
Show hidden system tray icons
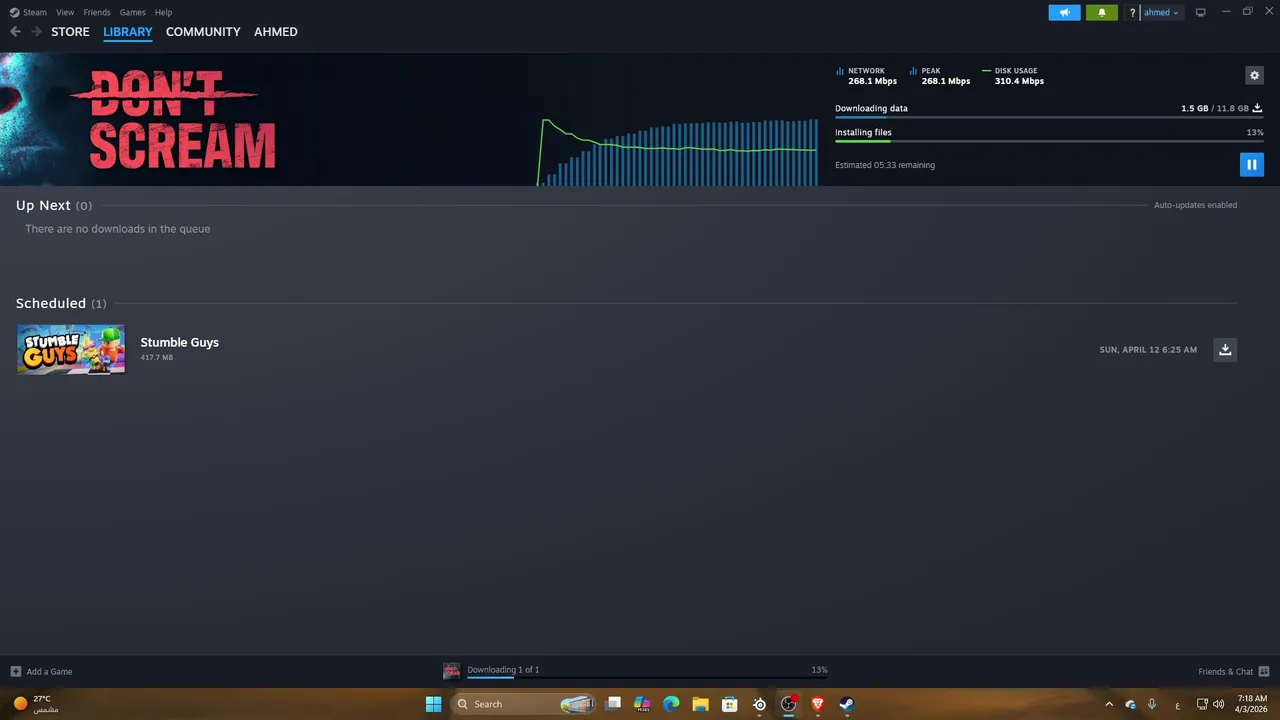(x=1109, y=704)
